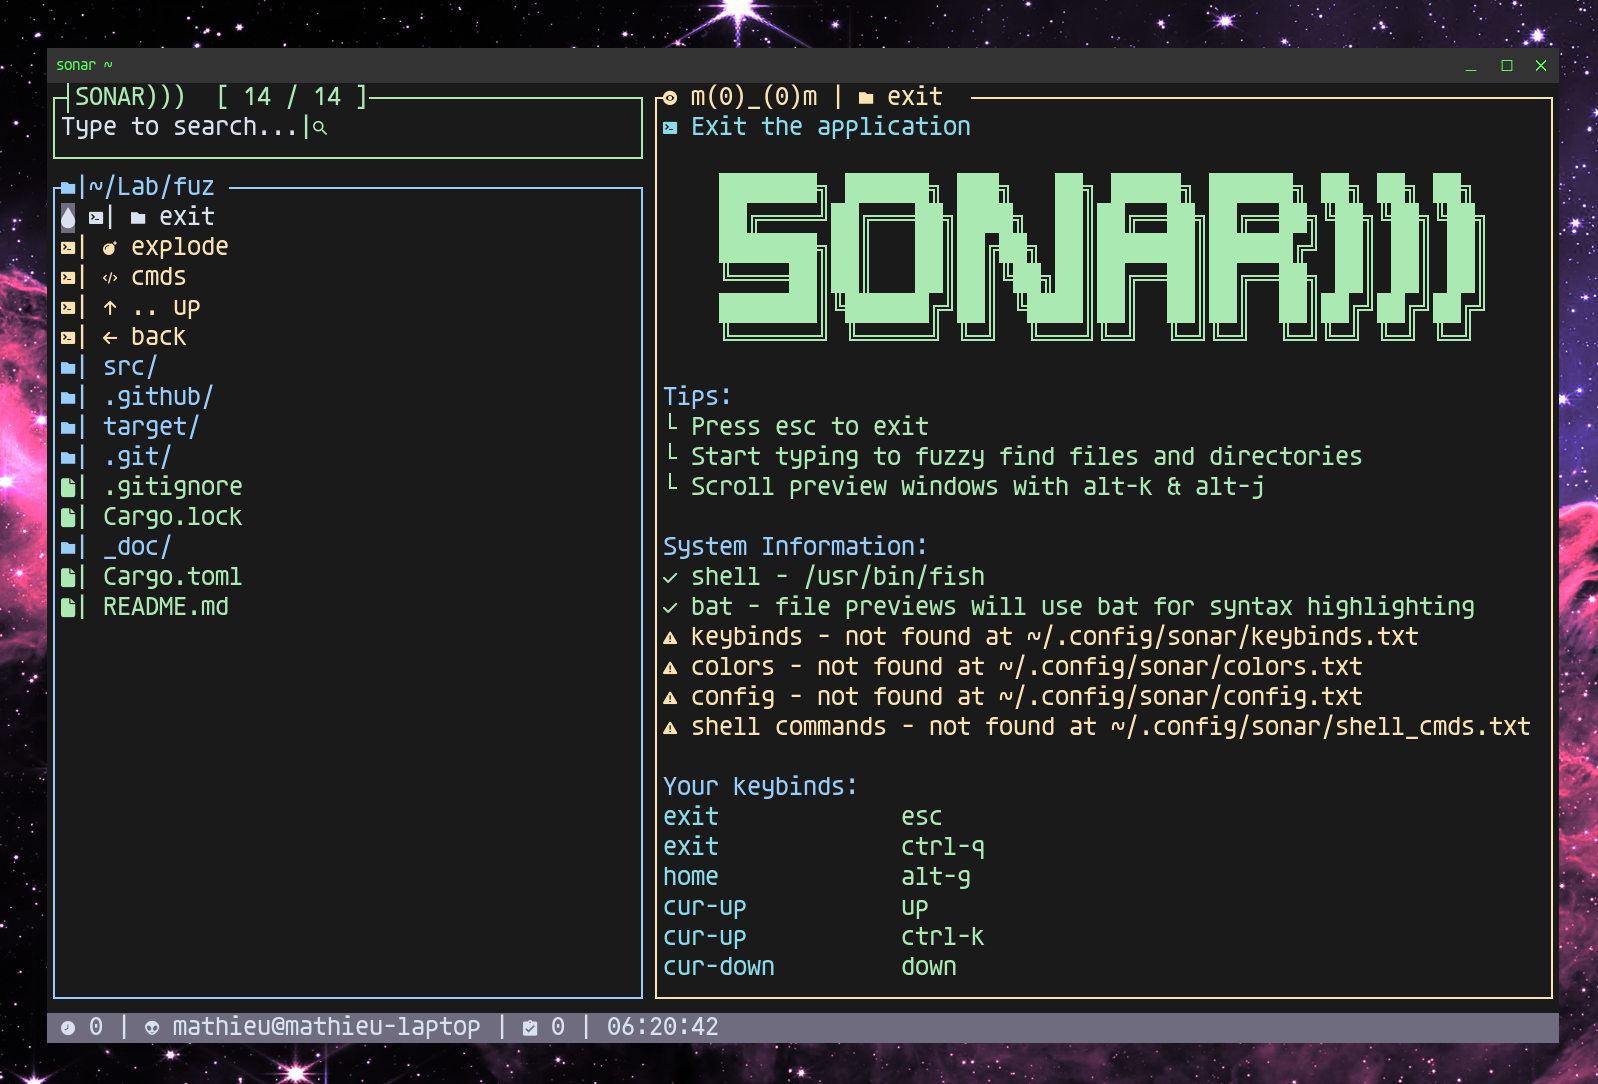The width and height of the screenshot is (1598, 1084).
Task: Click the 'Press esc to exit' tip
Action: tap(810, 427)
